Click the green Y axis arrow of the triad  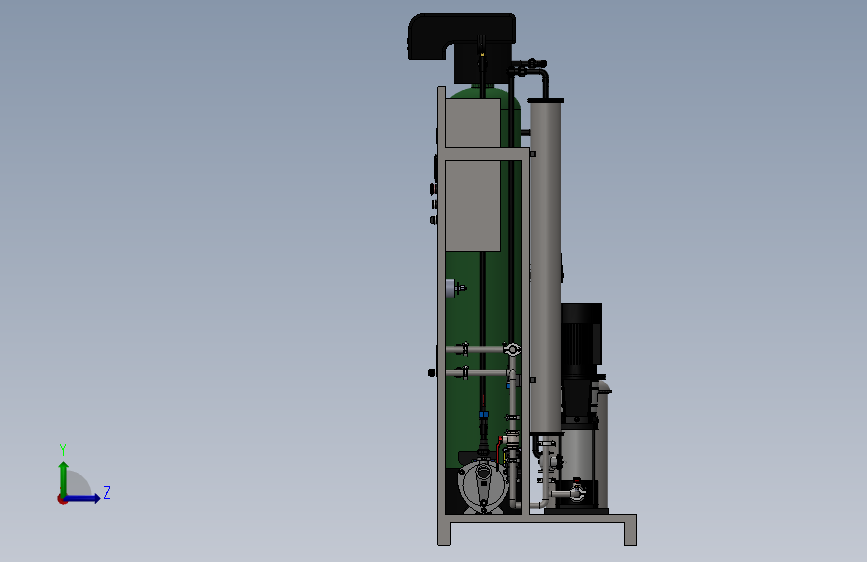coord(63,478)
